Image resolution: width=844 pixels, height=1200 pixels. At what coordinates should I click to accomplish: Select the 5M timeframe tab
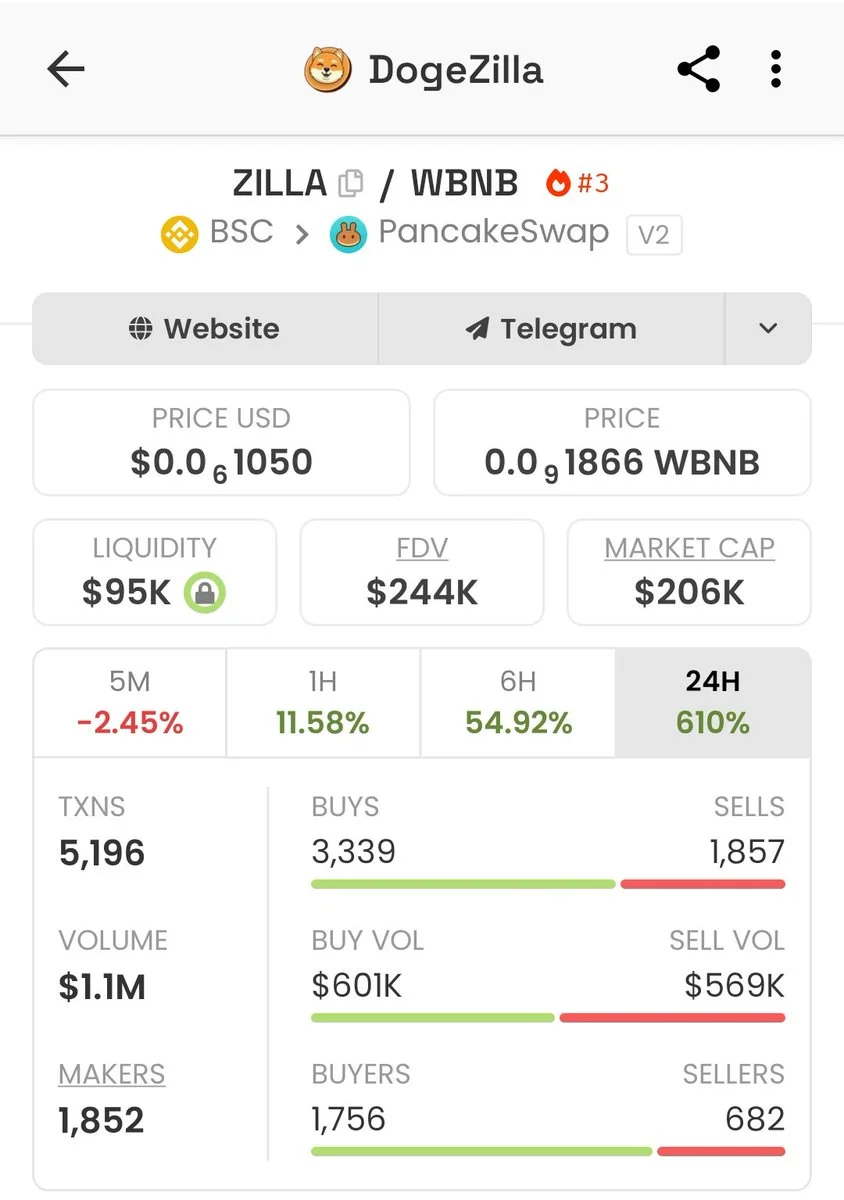click(x=130, y=703)
